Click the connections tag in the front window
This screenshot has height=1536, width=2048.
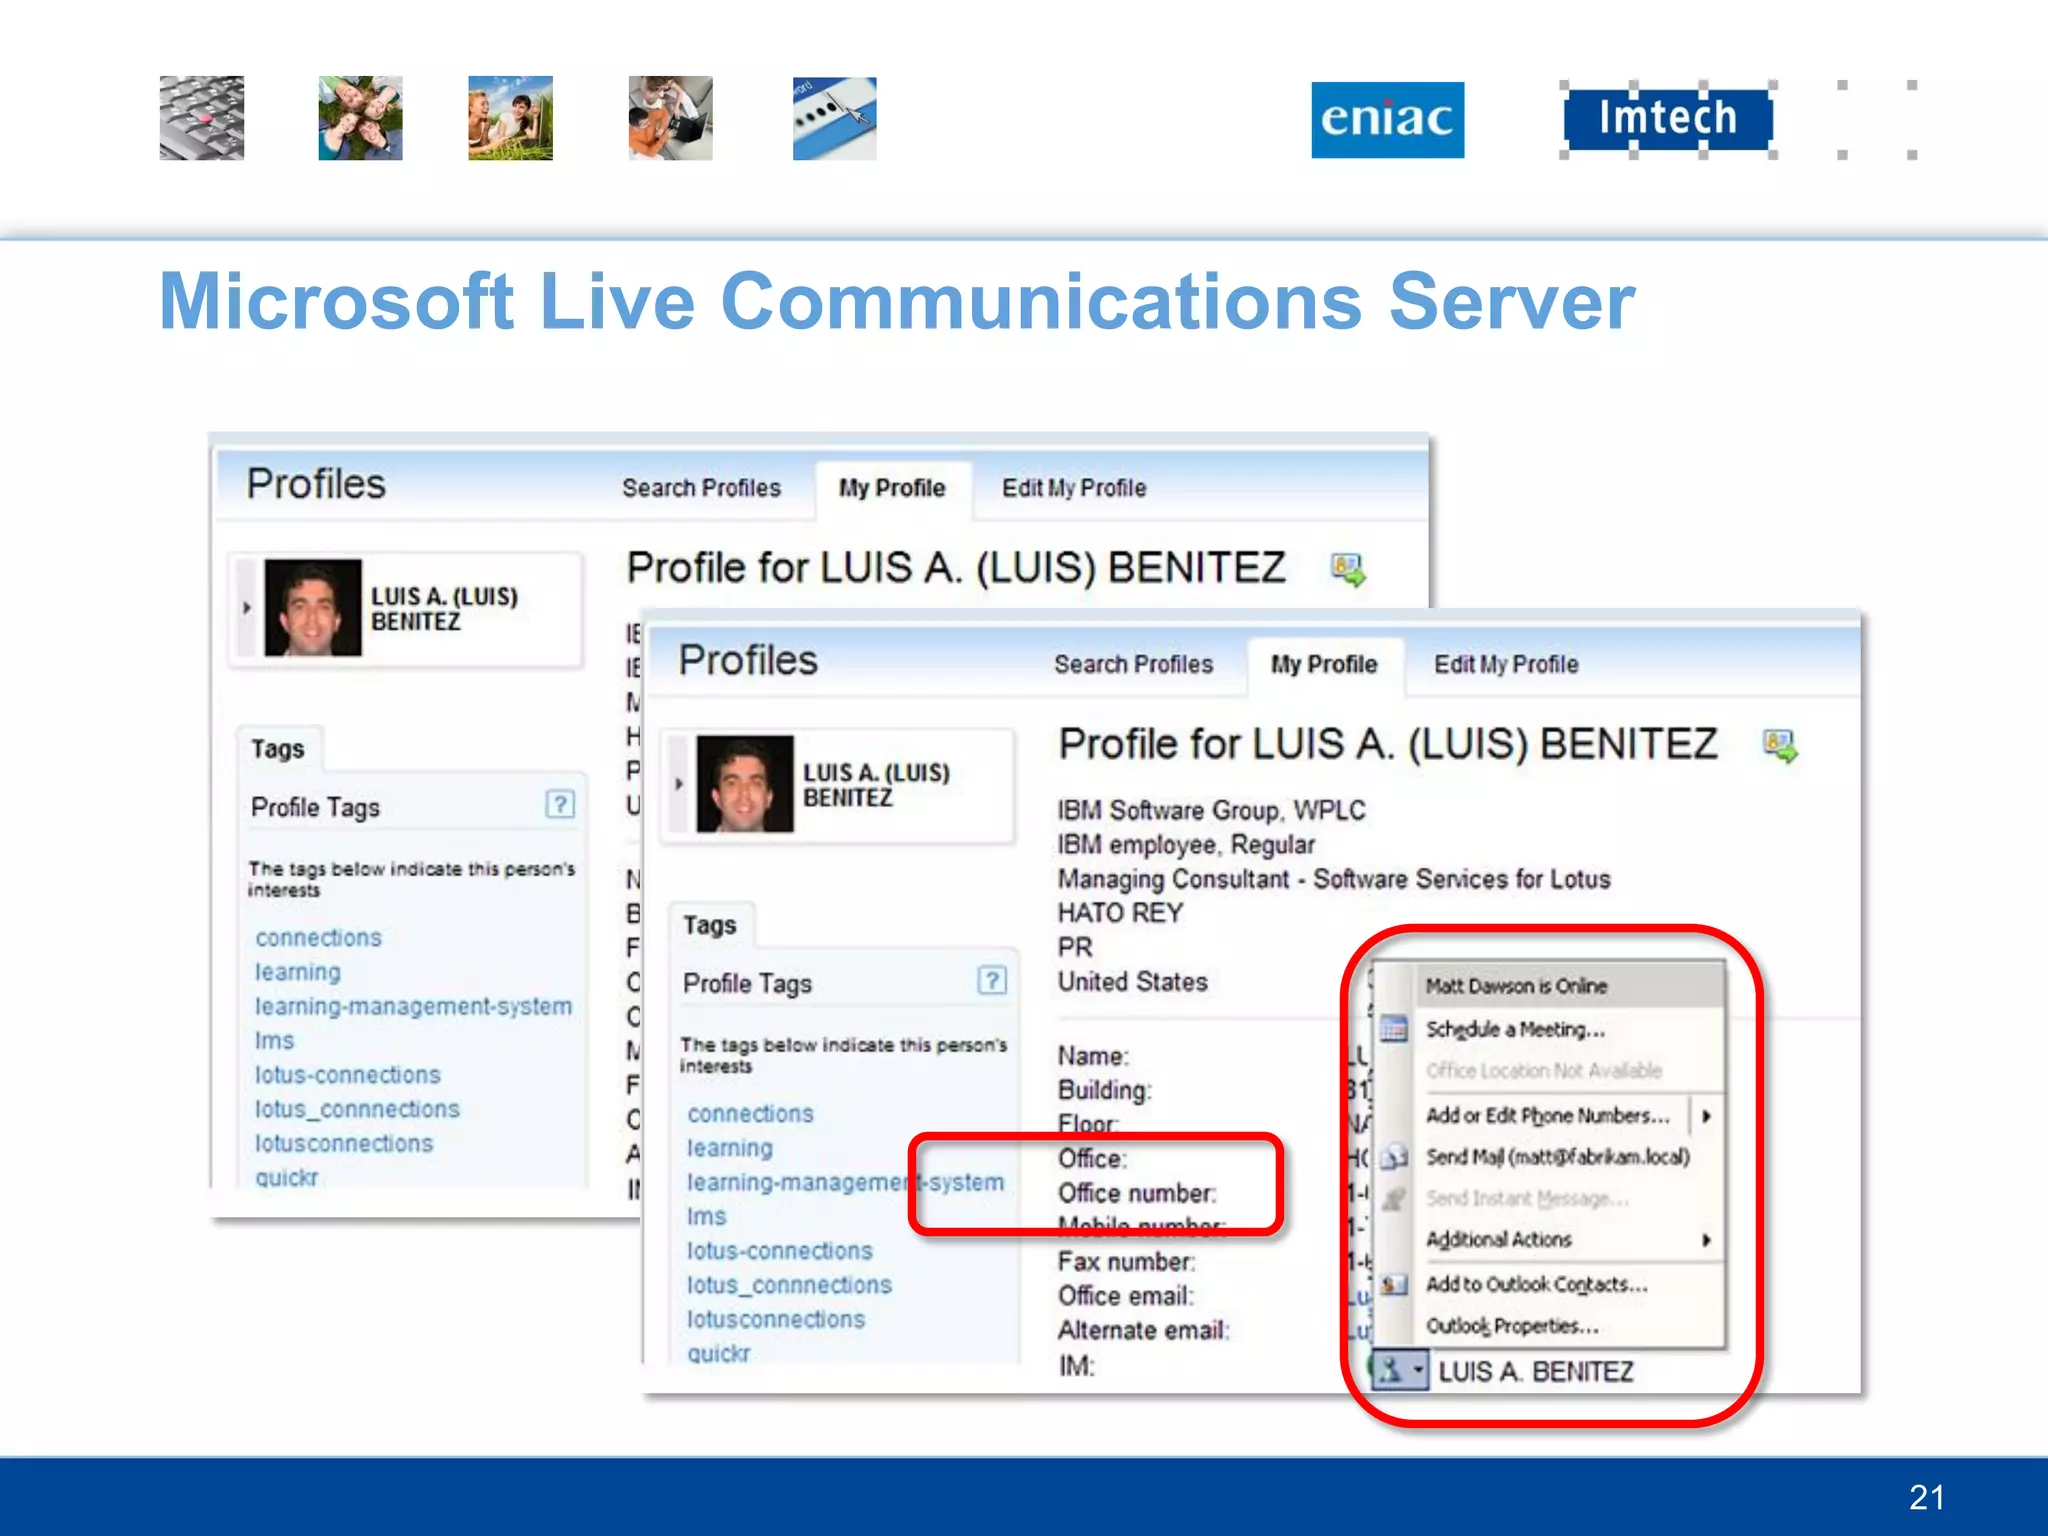[x=750, y=1114]
